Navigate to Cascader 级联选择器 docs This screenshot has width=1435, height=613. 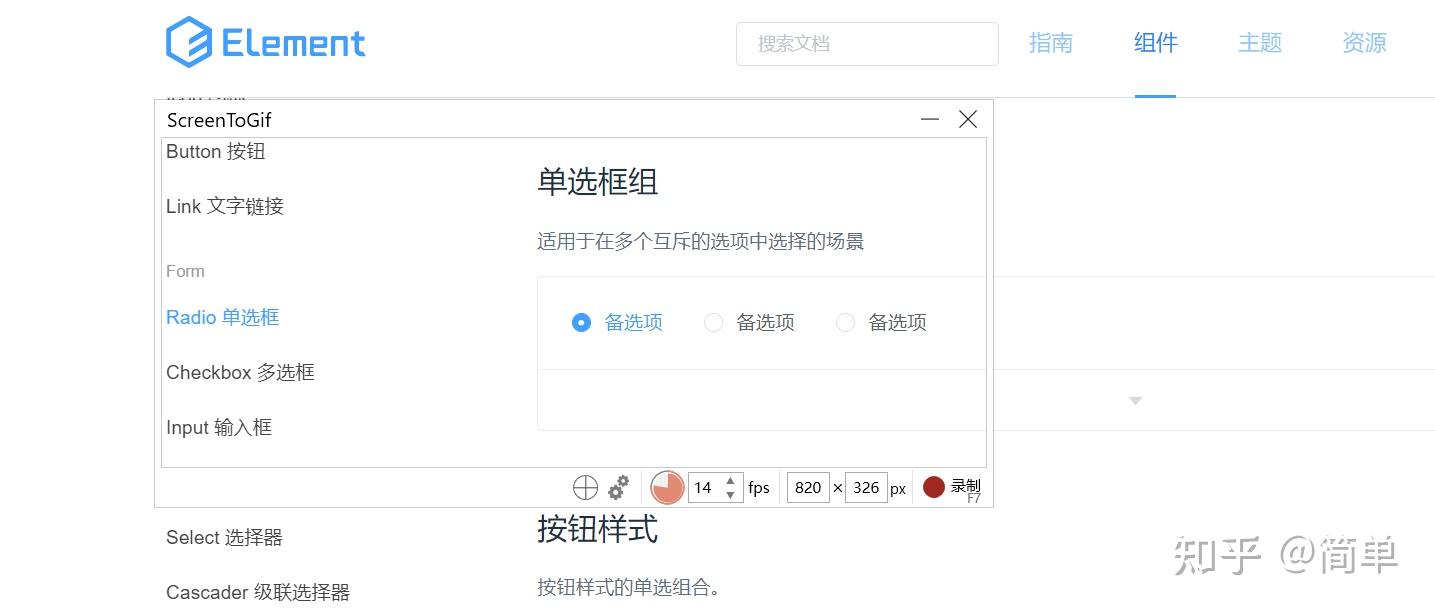coord(257,591)
